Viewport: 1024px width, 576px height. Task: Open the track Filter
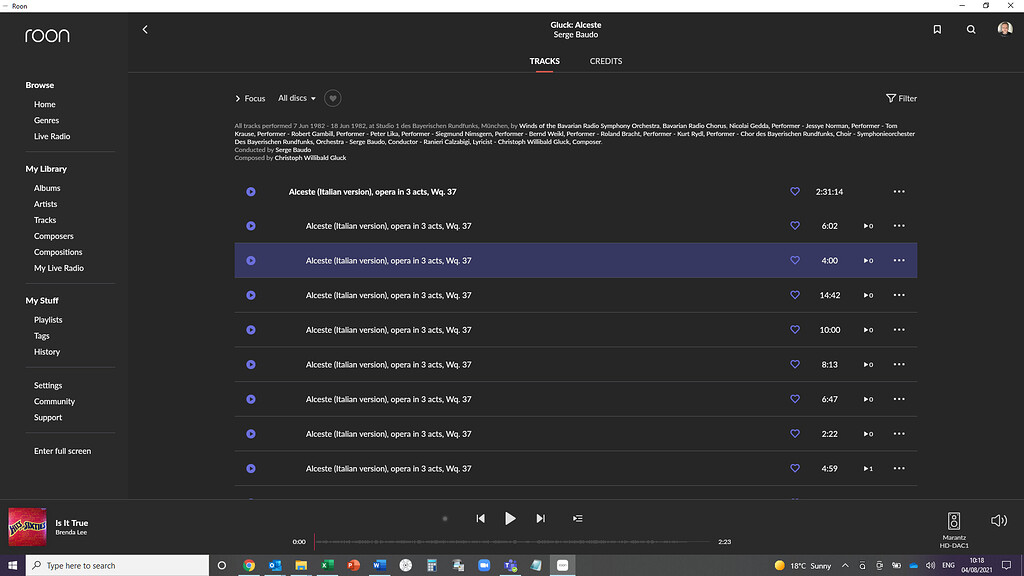coord(901,98)
